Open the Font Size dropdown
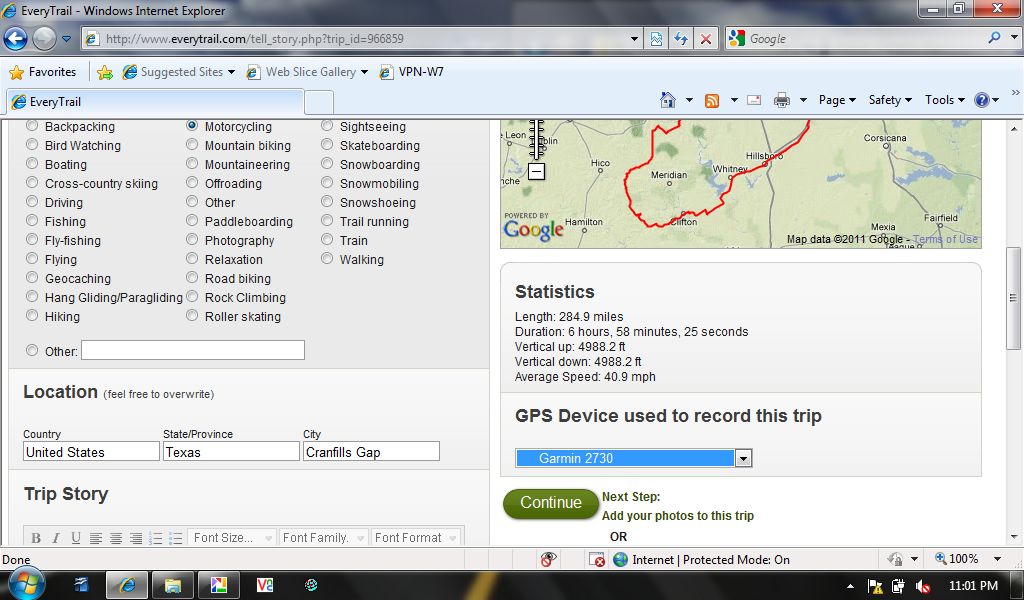 point(232,538)
